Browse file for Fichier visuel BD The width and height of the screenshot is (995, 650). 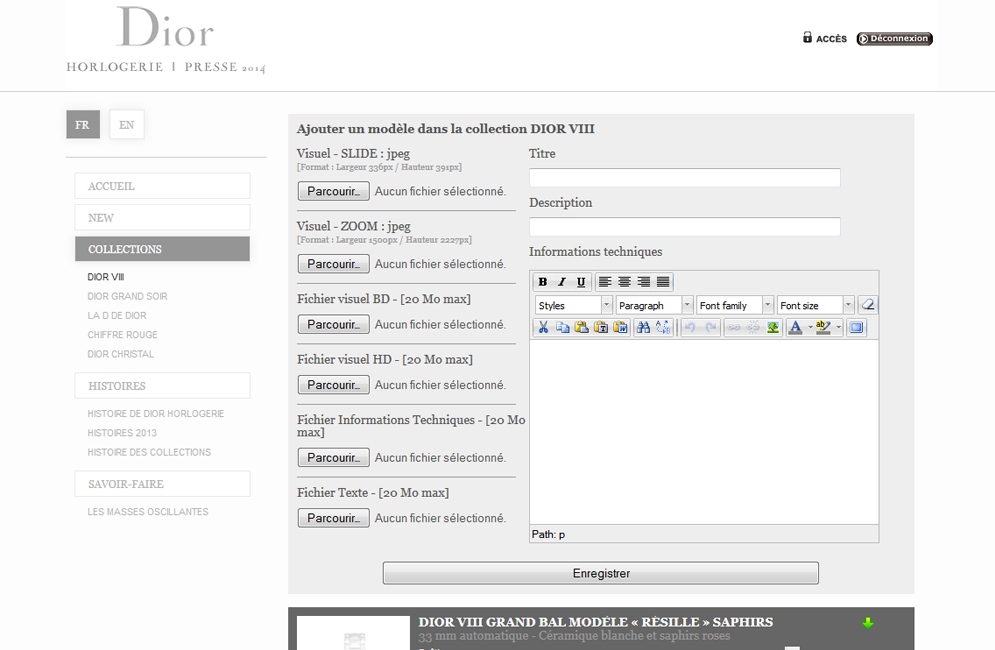(334, 324)
